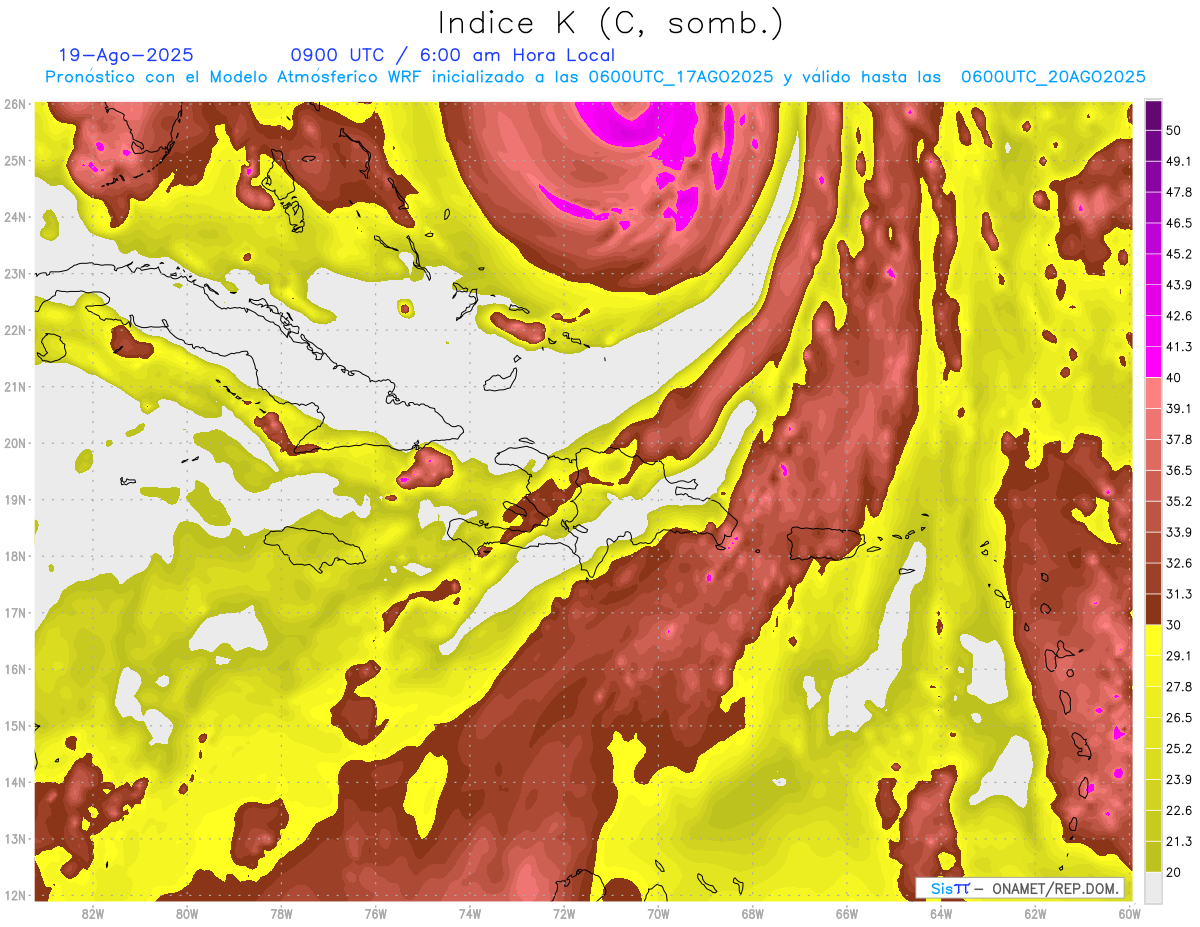Select the colorbar value 25.2
1200x927 pixels.
[1179, 748]
